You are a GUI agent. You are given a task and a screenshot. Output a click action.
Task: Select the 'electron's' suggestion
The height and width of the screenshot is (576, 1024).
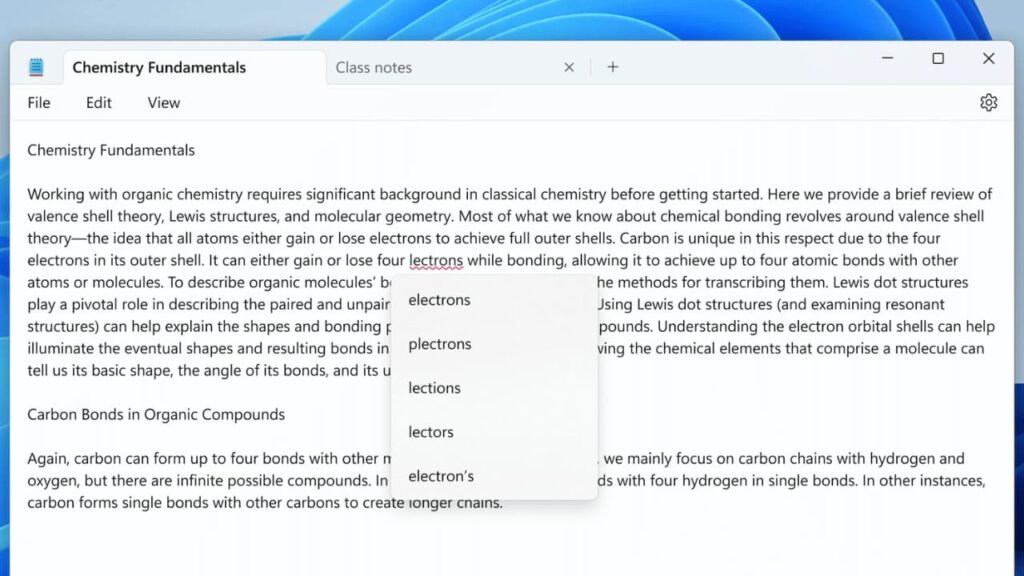coord(440,476)
